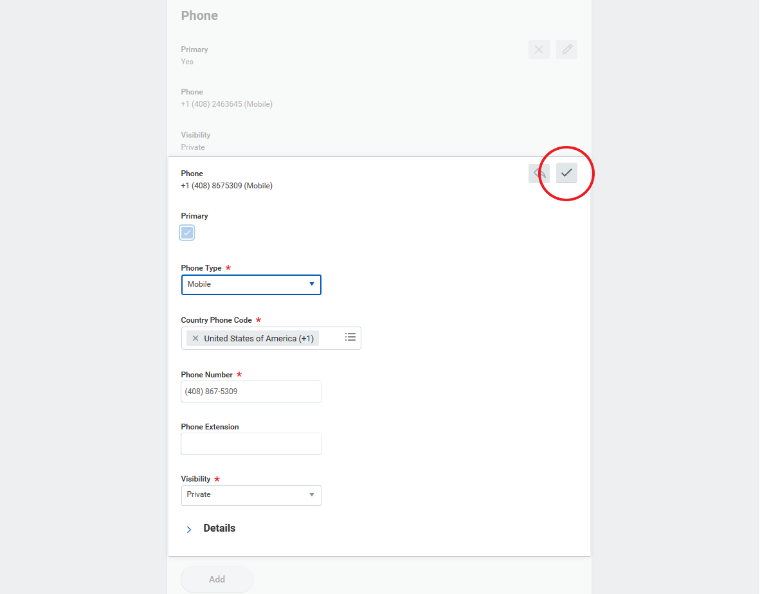The height and width of the screenshot is (594, 760).
Task: Select the United States of America (+1) chip text
Action: (258, 338)
